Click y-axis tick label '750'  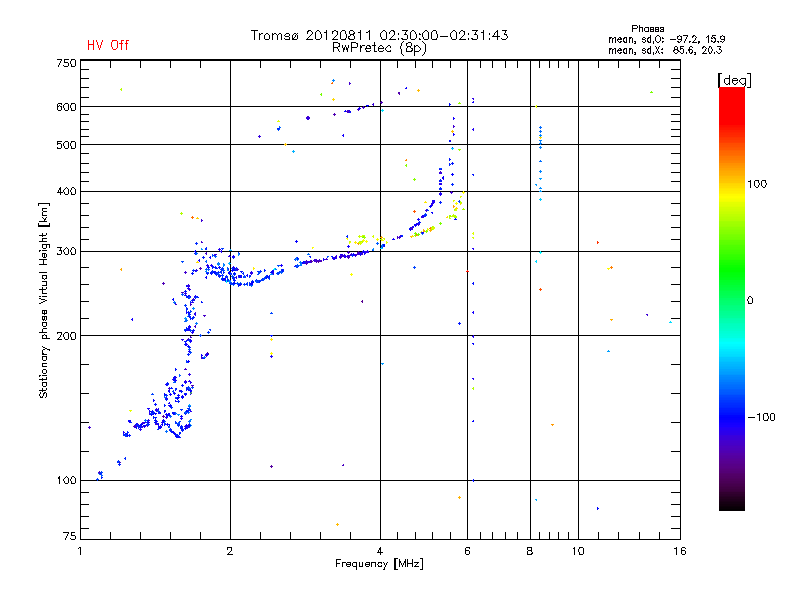pos(66,63)
